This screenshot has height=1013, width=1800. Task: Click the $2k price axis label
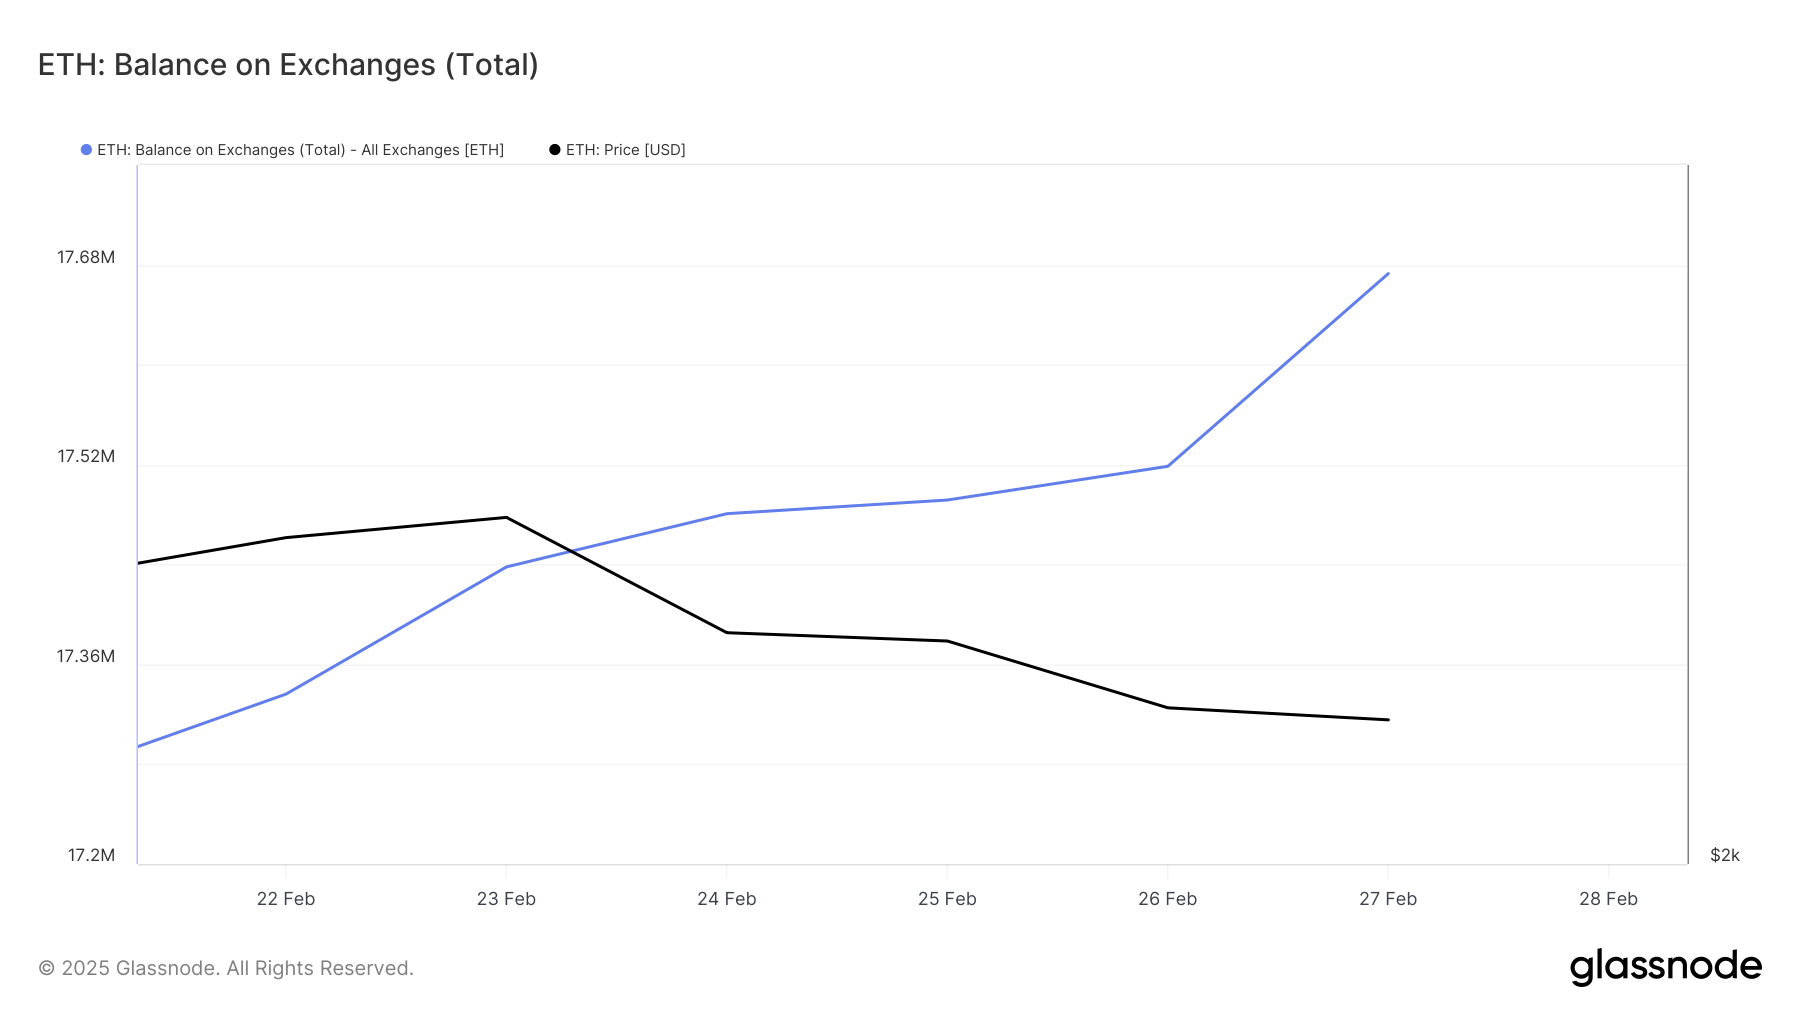1725,856
